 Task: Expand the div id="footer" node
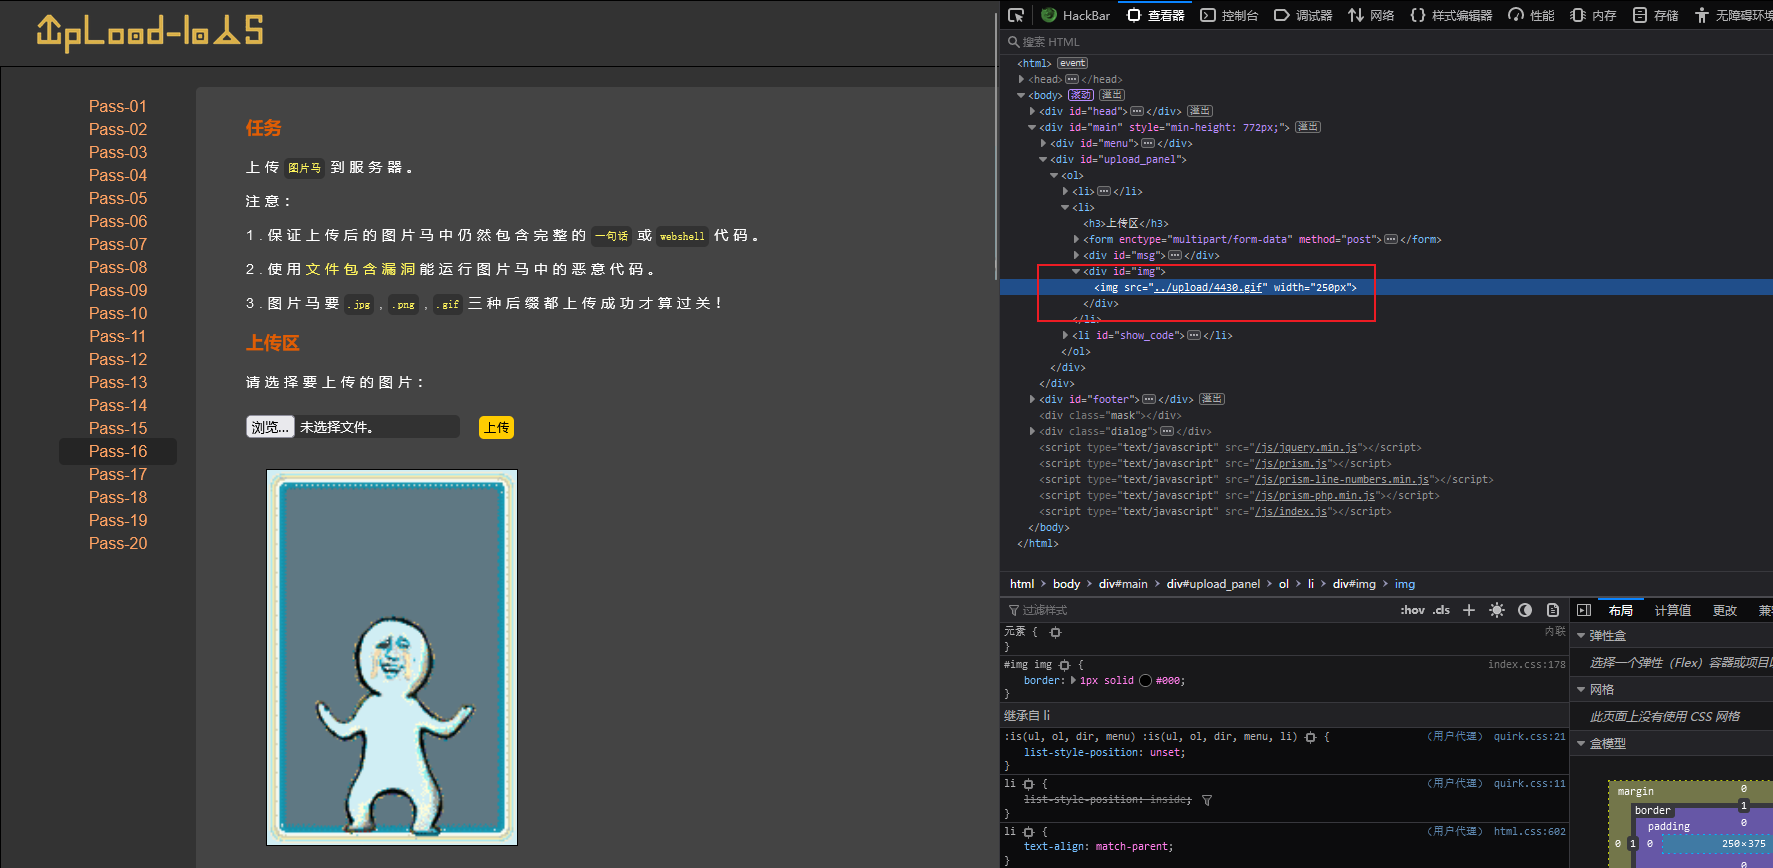pos(1032,399)
